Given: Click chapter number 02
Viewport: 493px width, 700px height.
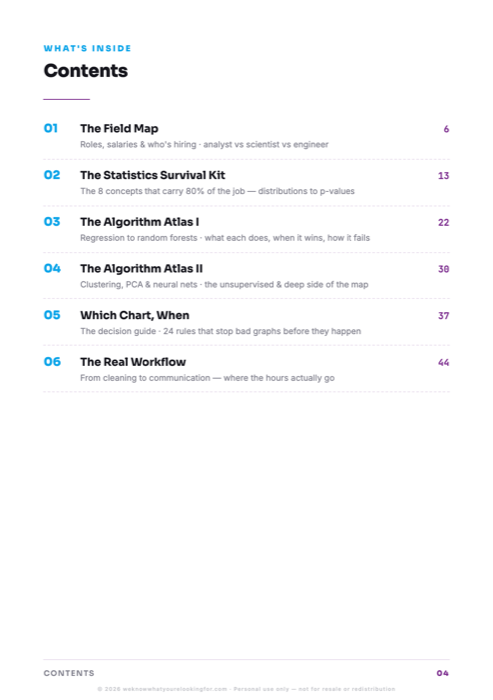Looking at the screenshot, I should tap(52, 175).
